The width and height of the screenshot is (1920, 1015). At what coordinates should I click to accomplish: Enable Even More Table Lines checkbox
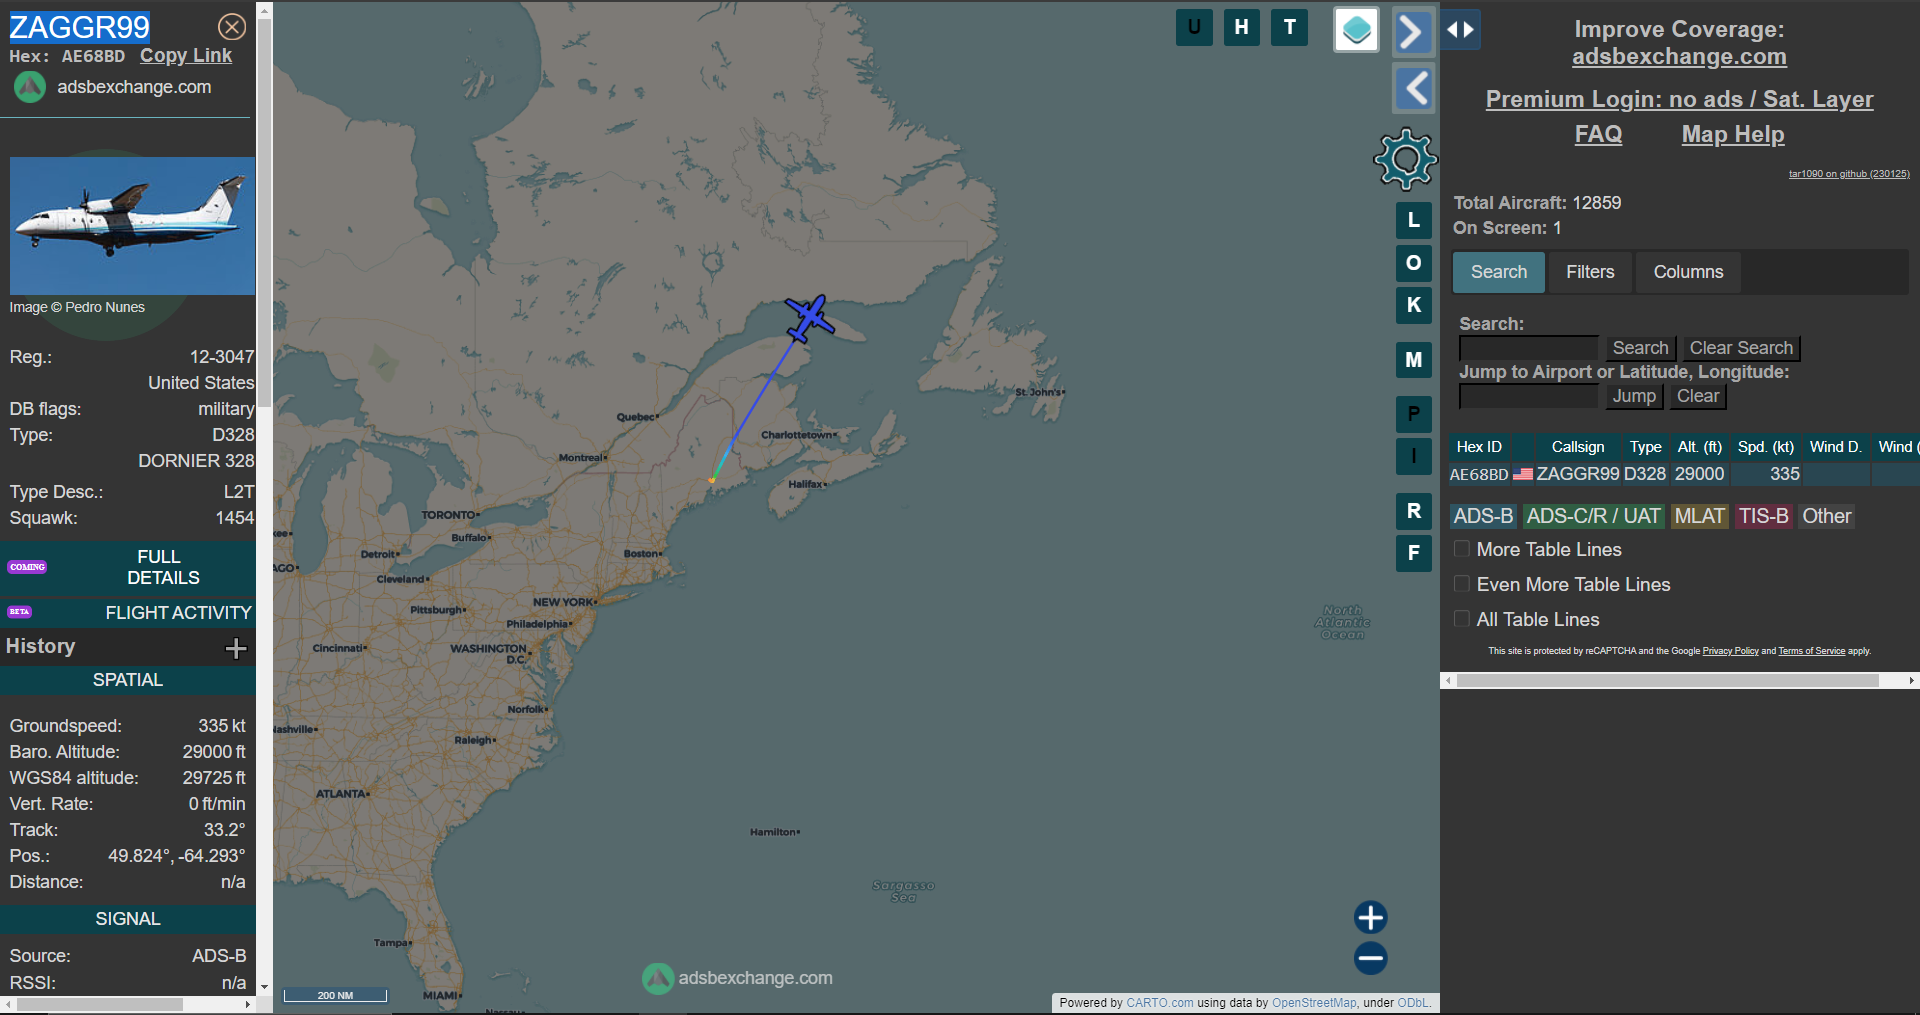1462,584
